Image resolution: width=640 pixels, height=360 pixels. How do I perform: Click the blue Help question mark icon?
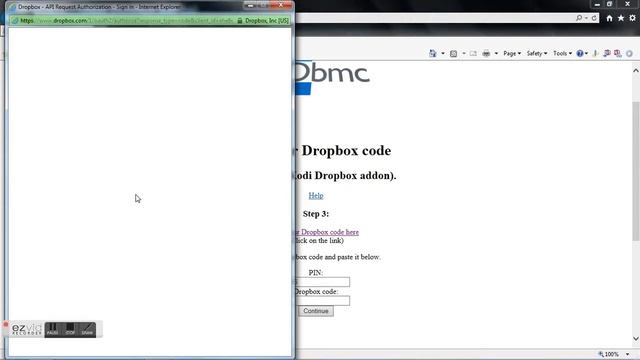click(x=580, y=53)
